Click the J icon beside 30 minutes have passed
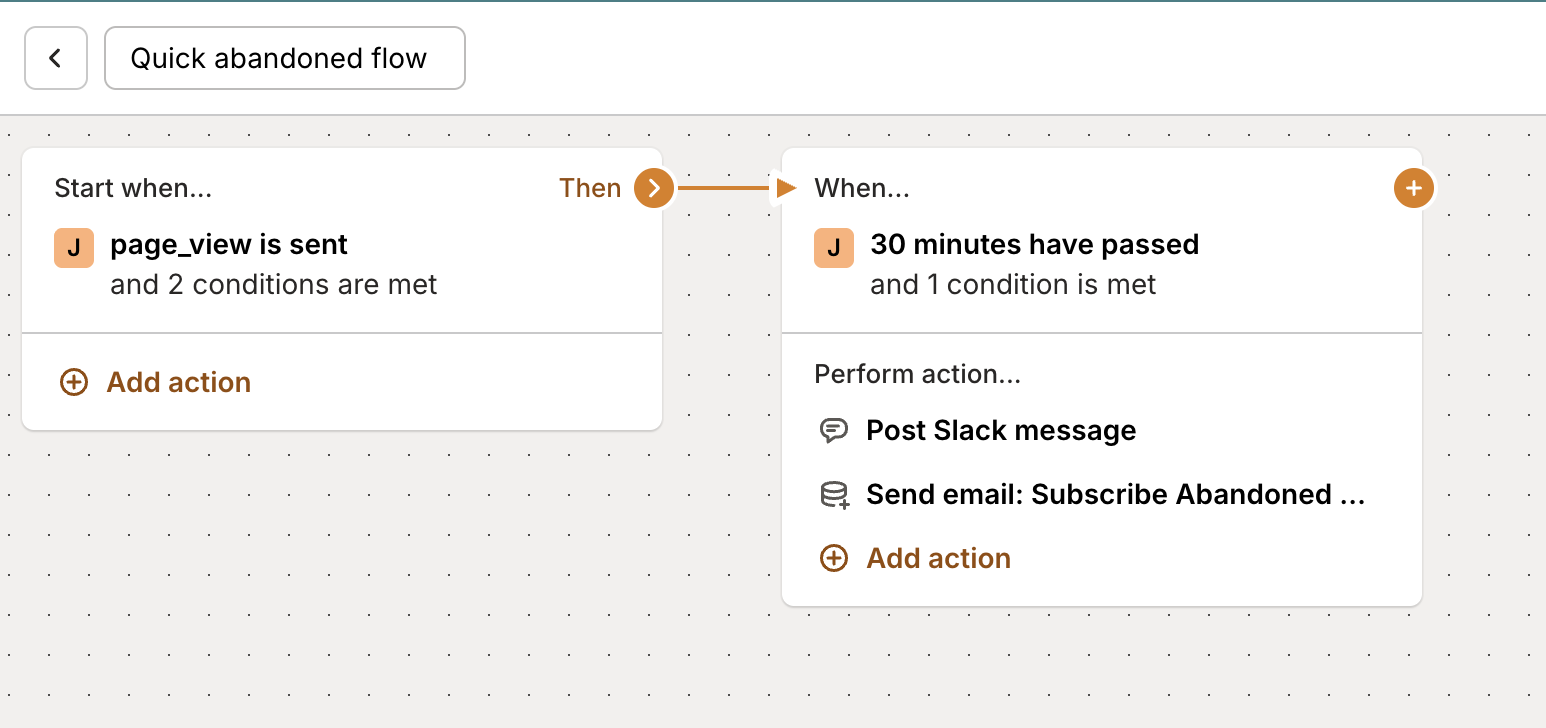Screen dimensions: 1546x728 (x=833, y=248)
